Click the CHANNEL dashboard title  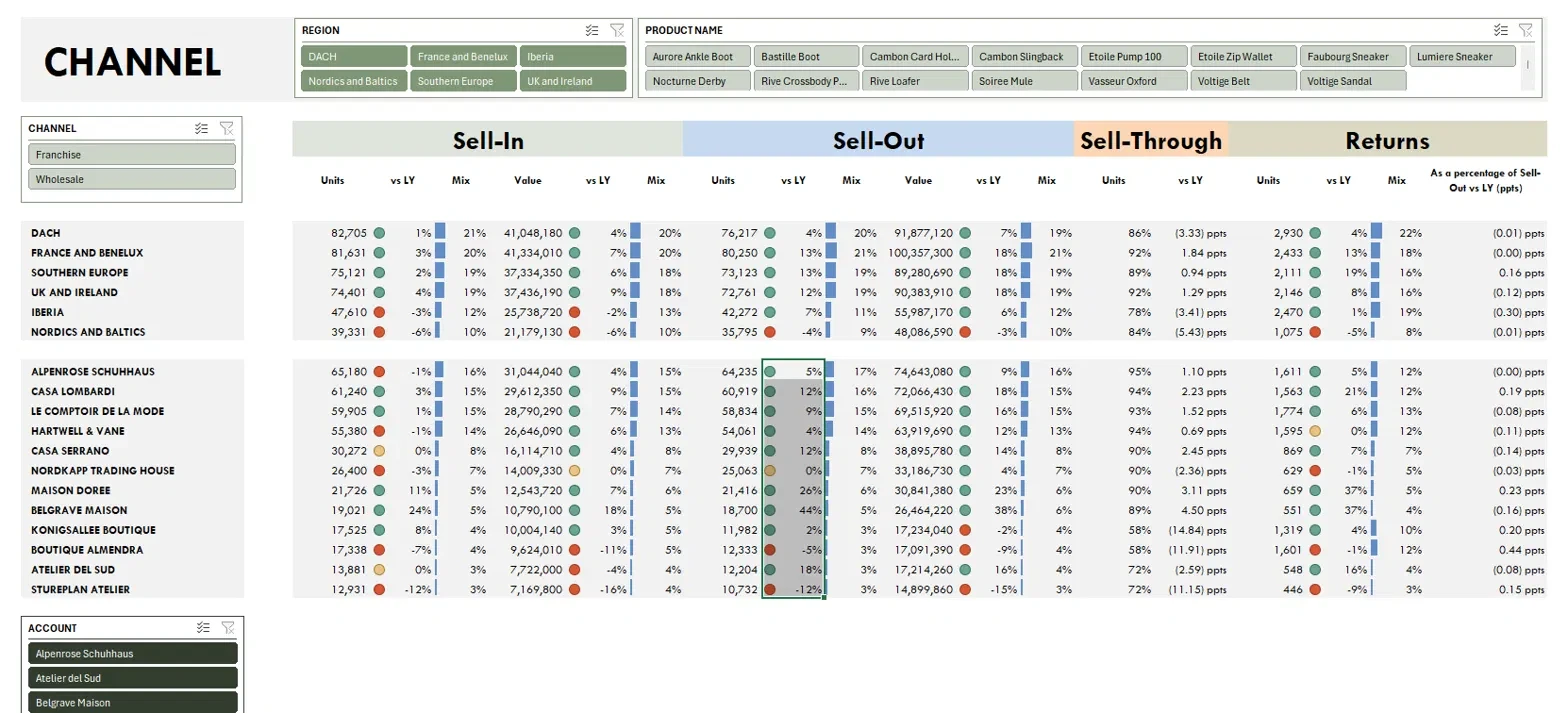132,62
